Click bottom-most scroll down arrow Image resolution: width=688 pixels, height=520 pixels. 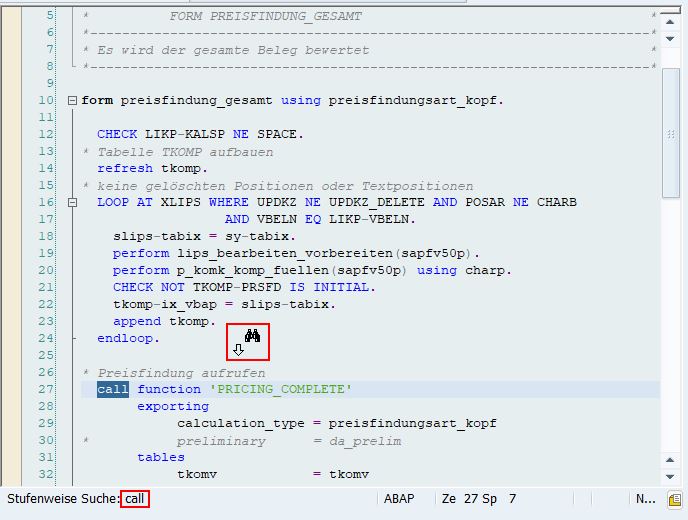[x=670, y=477]
